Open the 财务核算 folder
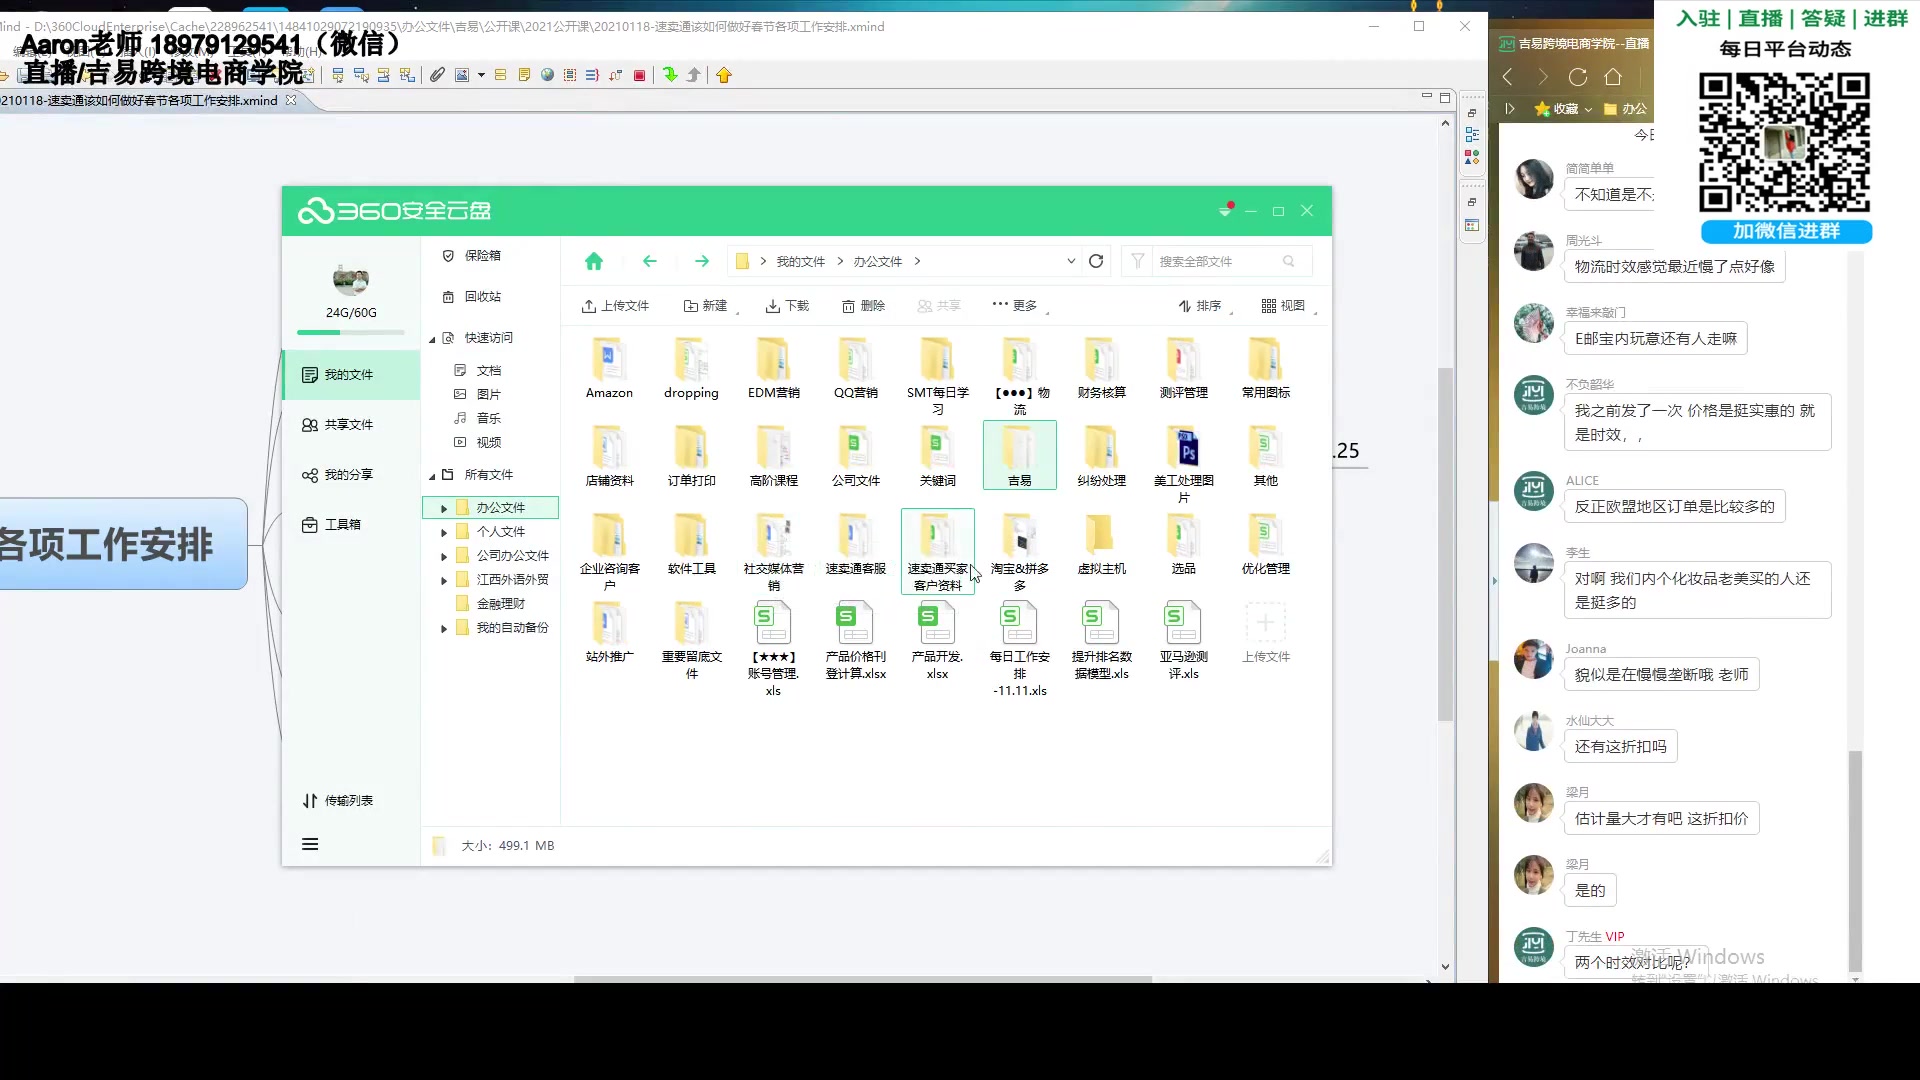Screen dimensions: 1920x1080 pyautogui.click(x=1101, y=368)
